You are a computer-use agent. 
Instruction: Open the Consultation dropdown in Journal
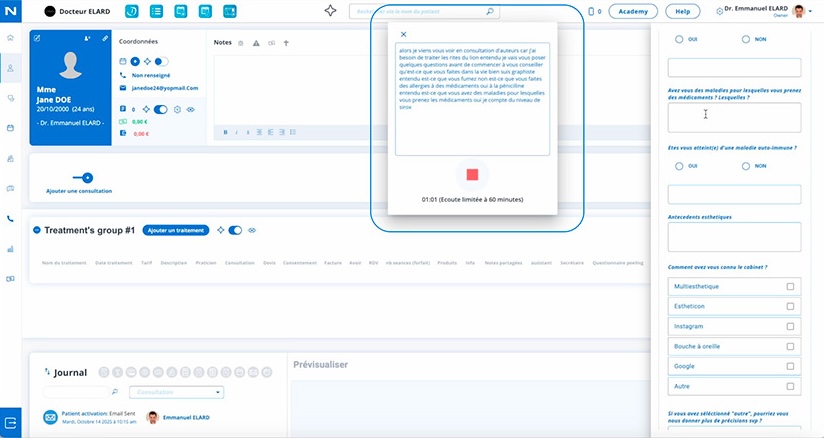point(178,393)
